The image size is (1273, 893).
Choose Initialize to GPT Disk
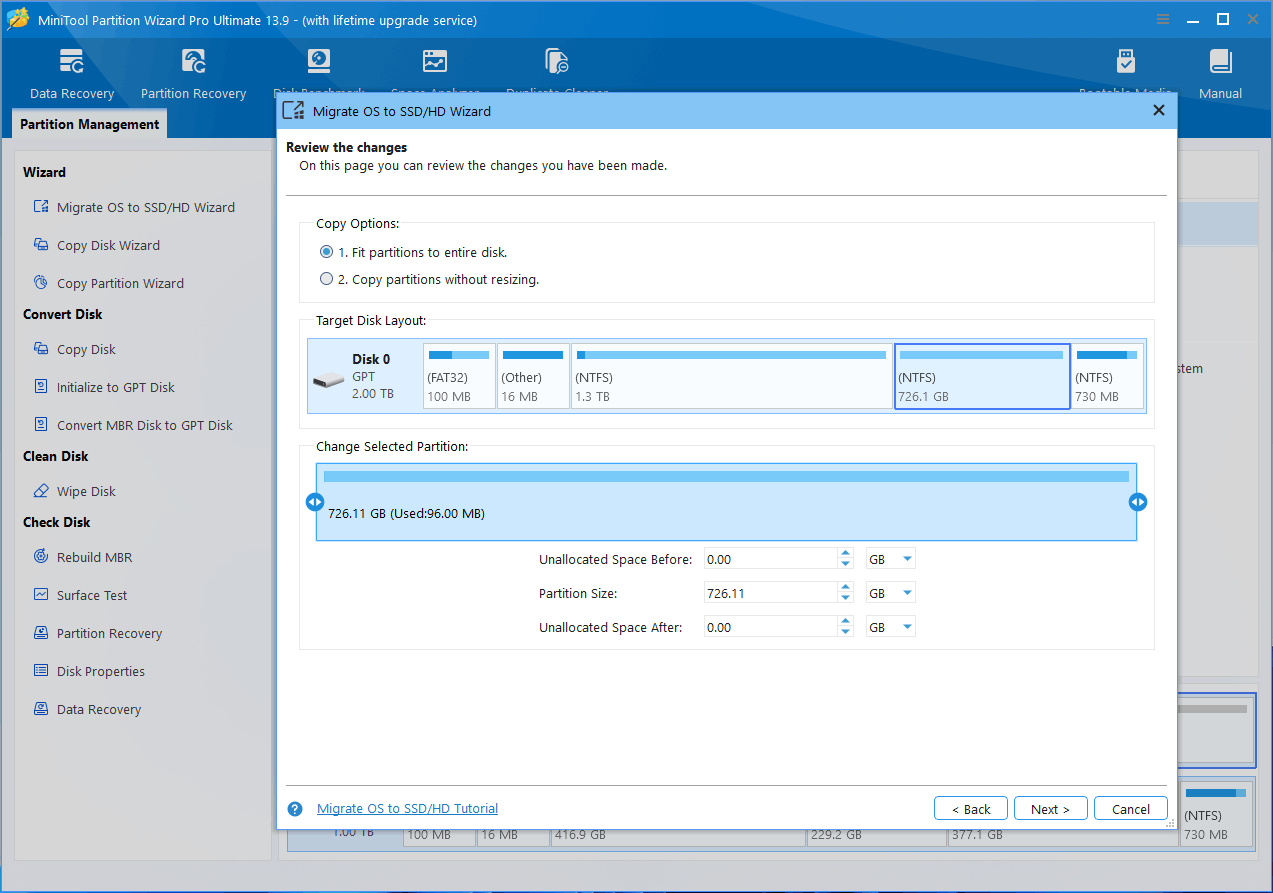pyautogui.click(x=103, y=387)
